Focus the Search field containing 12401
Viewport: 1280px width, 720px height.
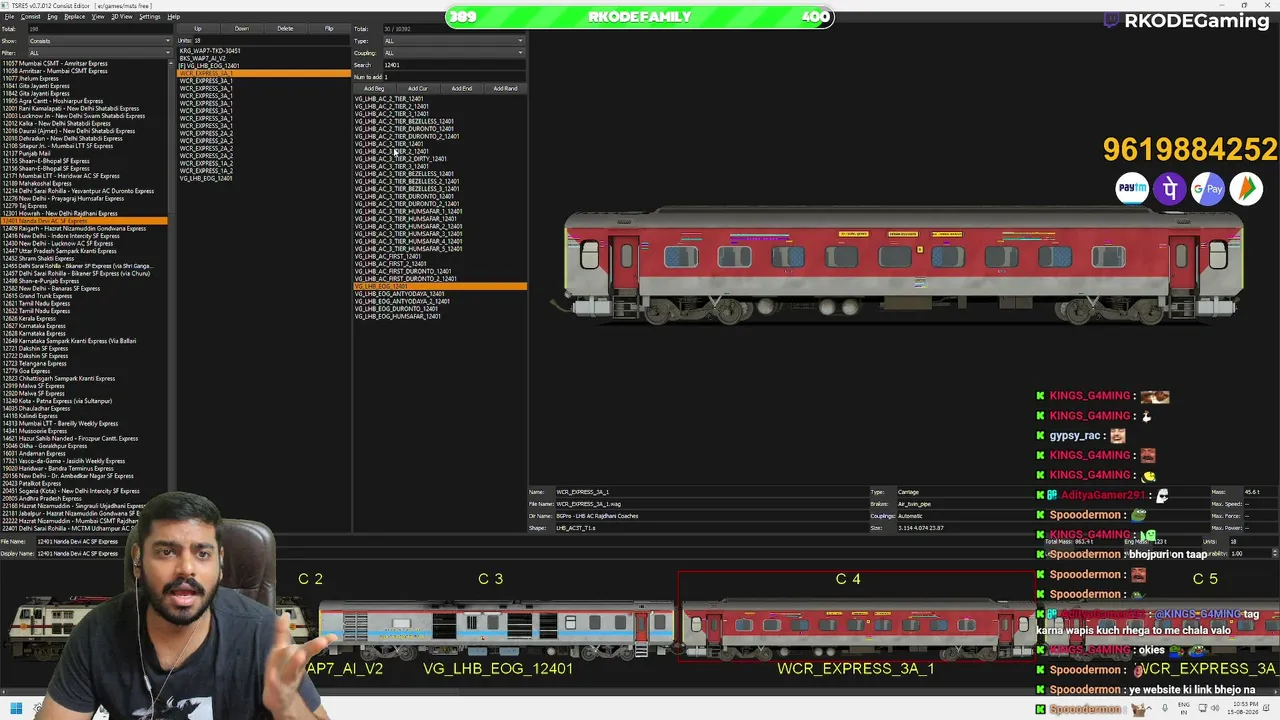tap(454, 65)
